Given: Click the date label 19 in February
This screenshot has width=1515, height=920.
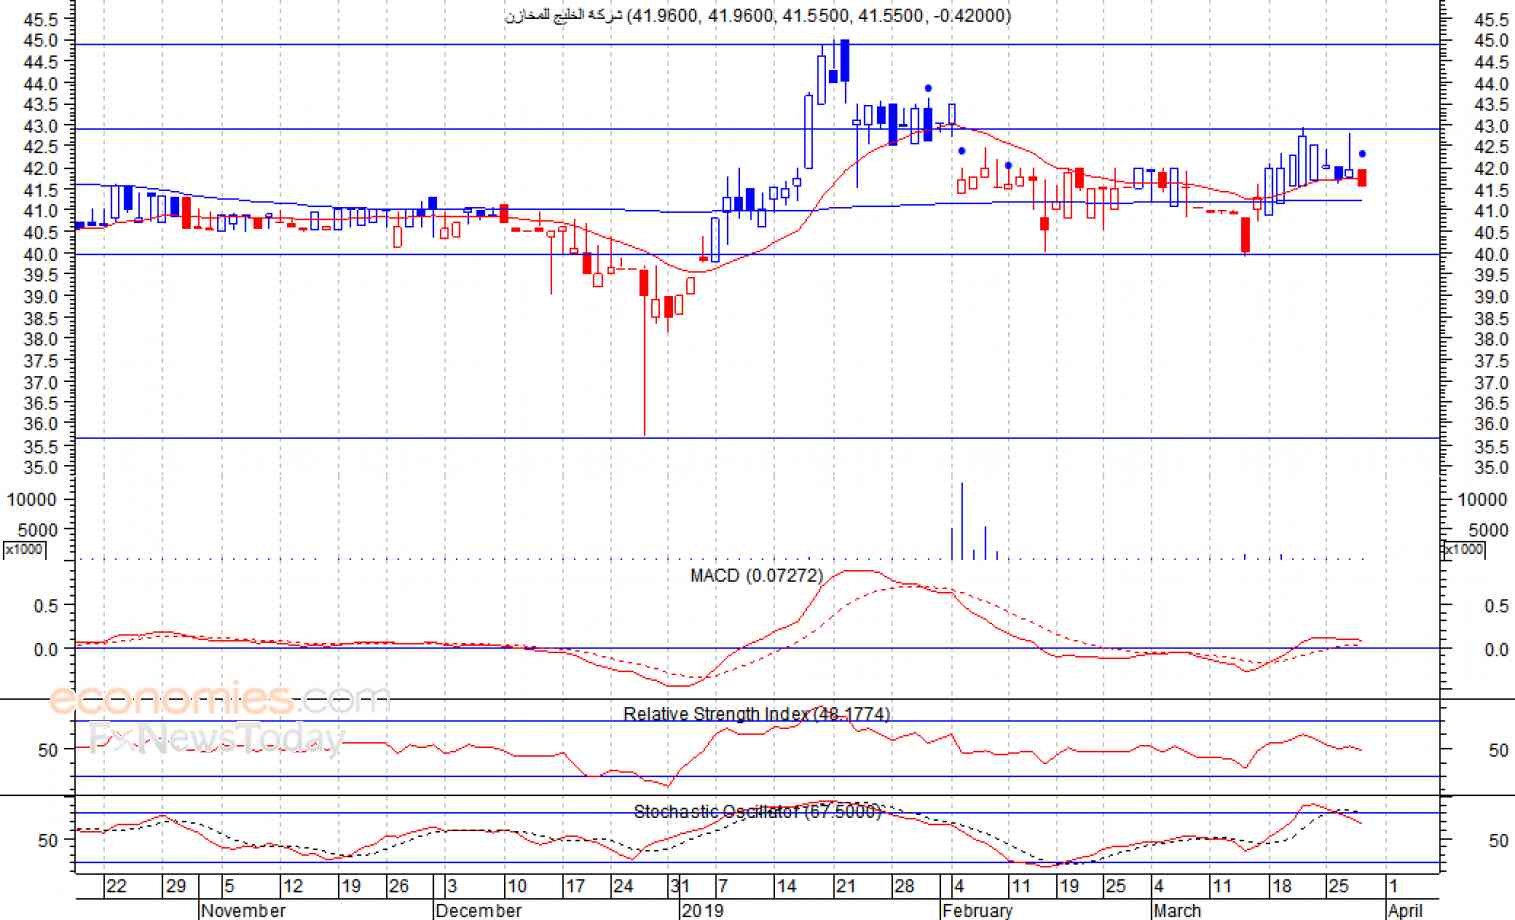Looking at the screenshot, I should [x=1069, y=886].
